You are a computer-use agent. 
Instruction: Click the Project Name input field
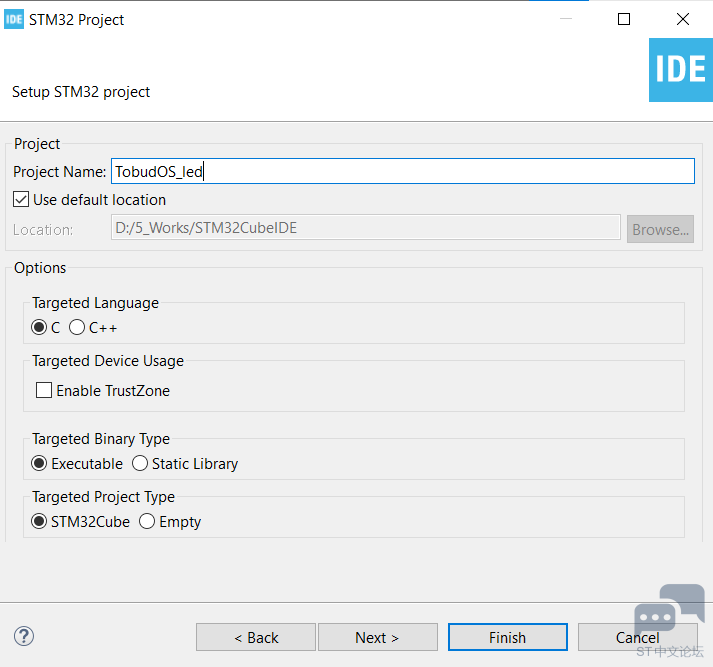point(403,171)
